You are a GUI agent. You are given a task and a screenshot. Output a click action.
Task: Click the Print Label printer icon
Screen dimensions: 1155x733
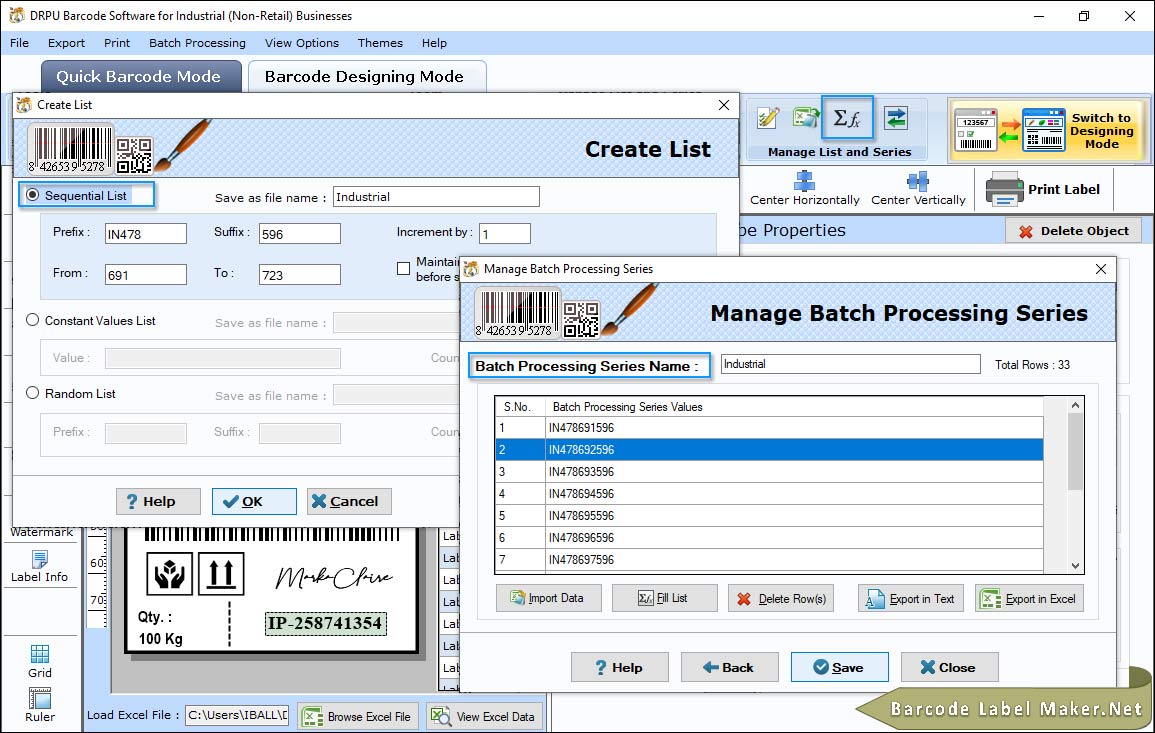(x=1005, y=189)
